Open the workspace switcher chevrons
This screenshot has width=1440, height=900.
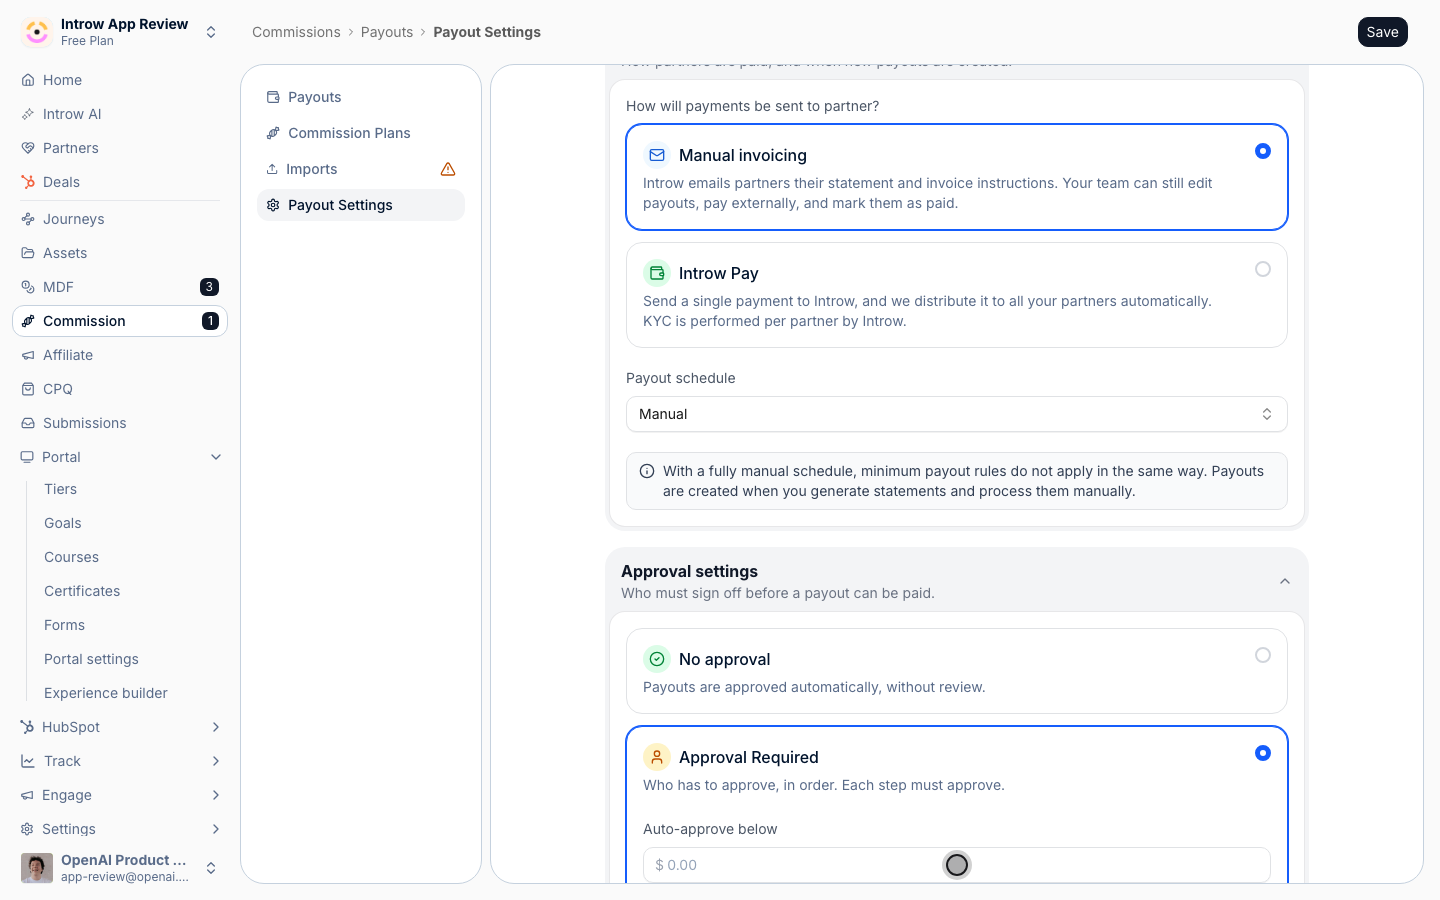211,32
